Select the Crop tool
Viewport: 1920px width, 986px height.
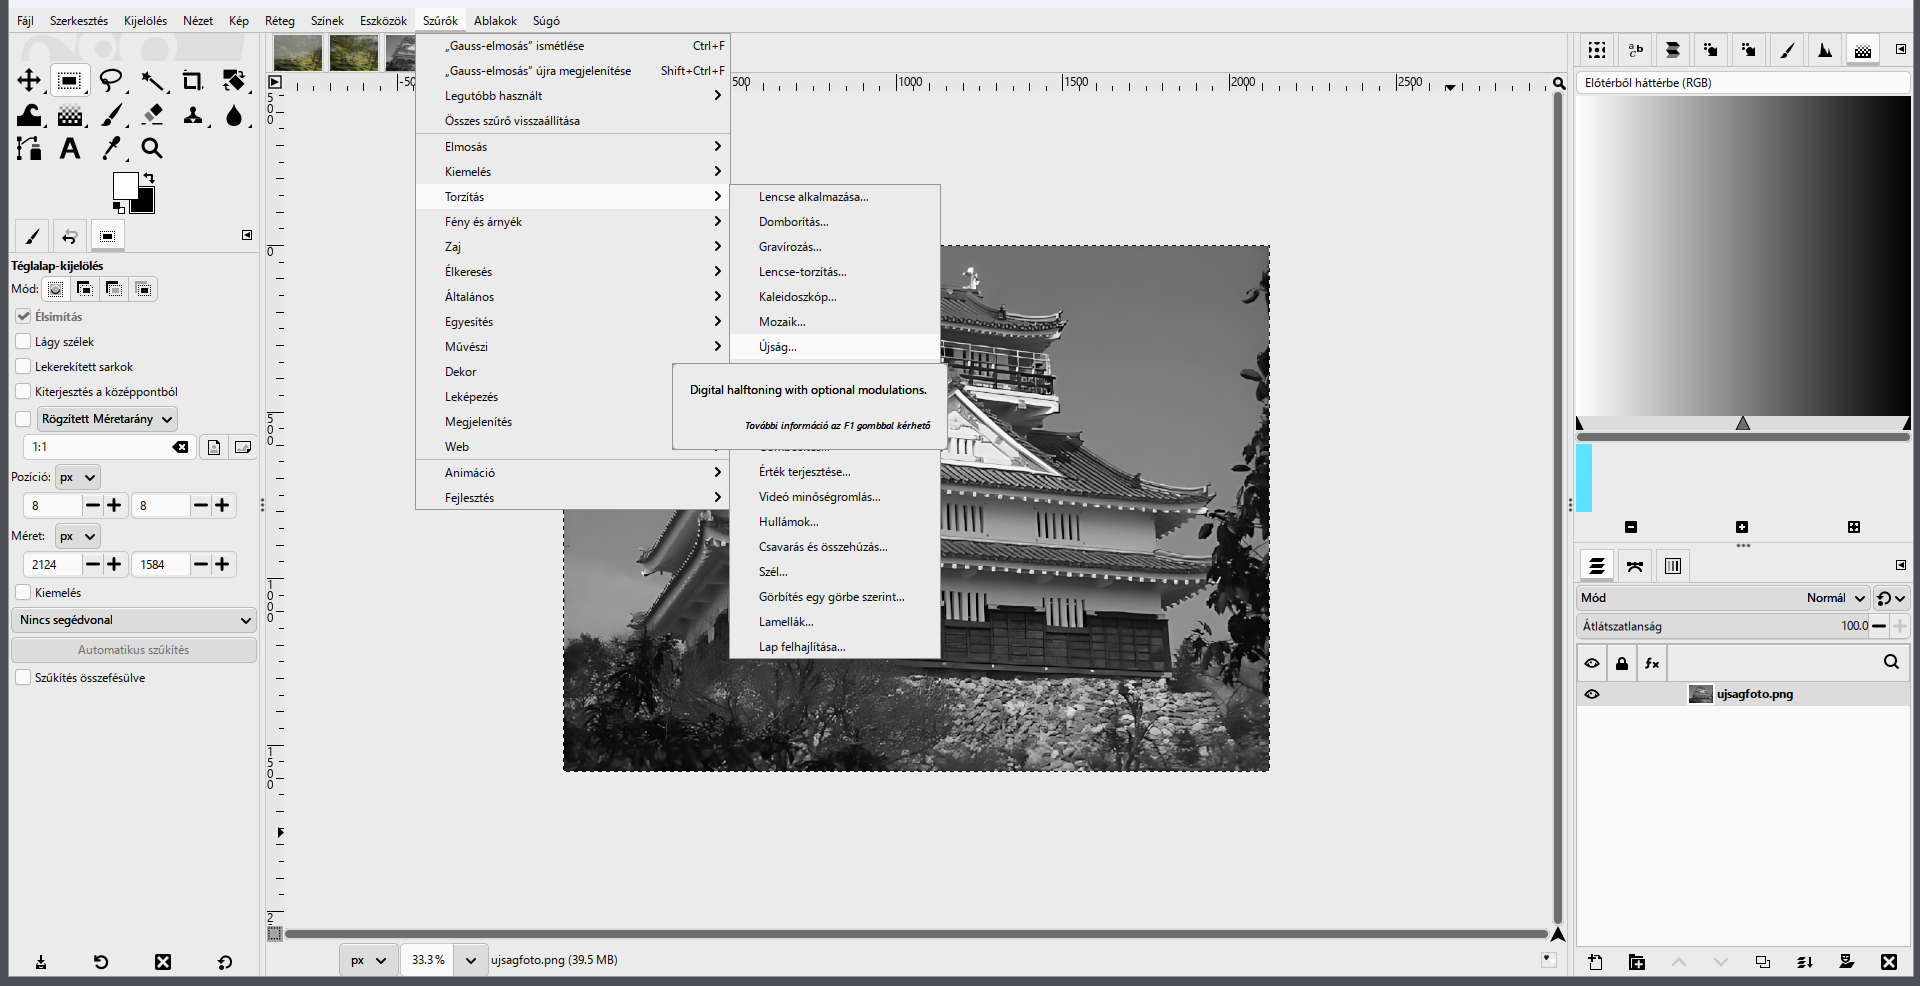(x=193, y=81)
